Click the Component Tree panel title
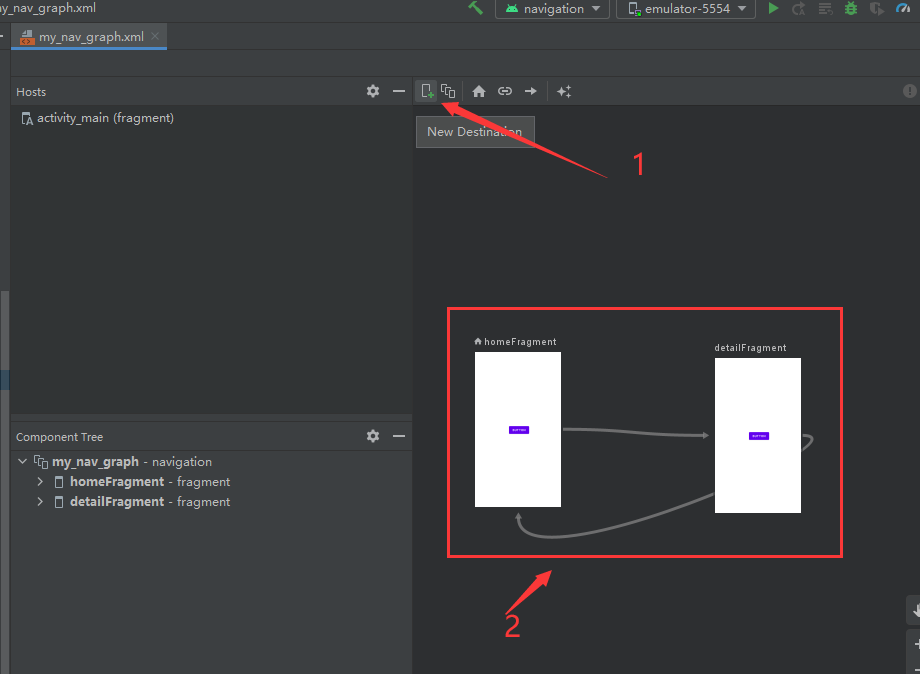 coord(59,437)
